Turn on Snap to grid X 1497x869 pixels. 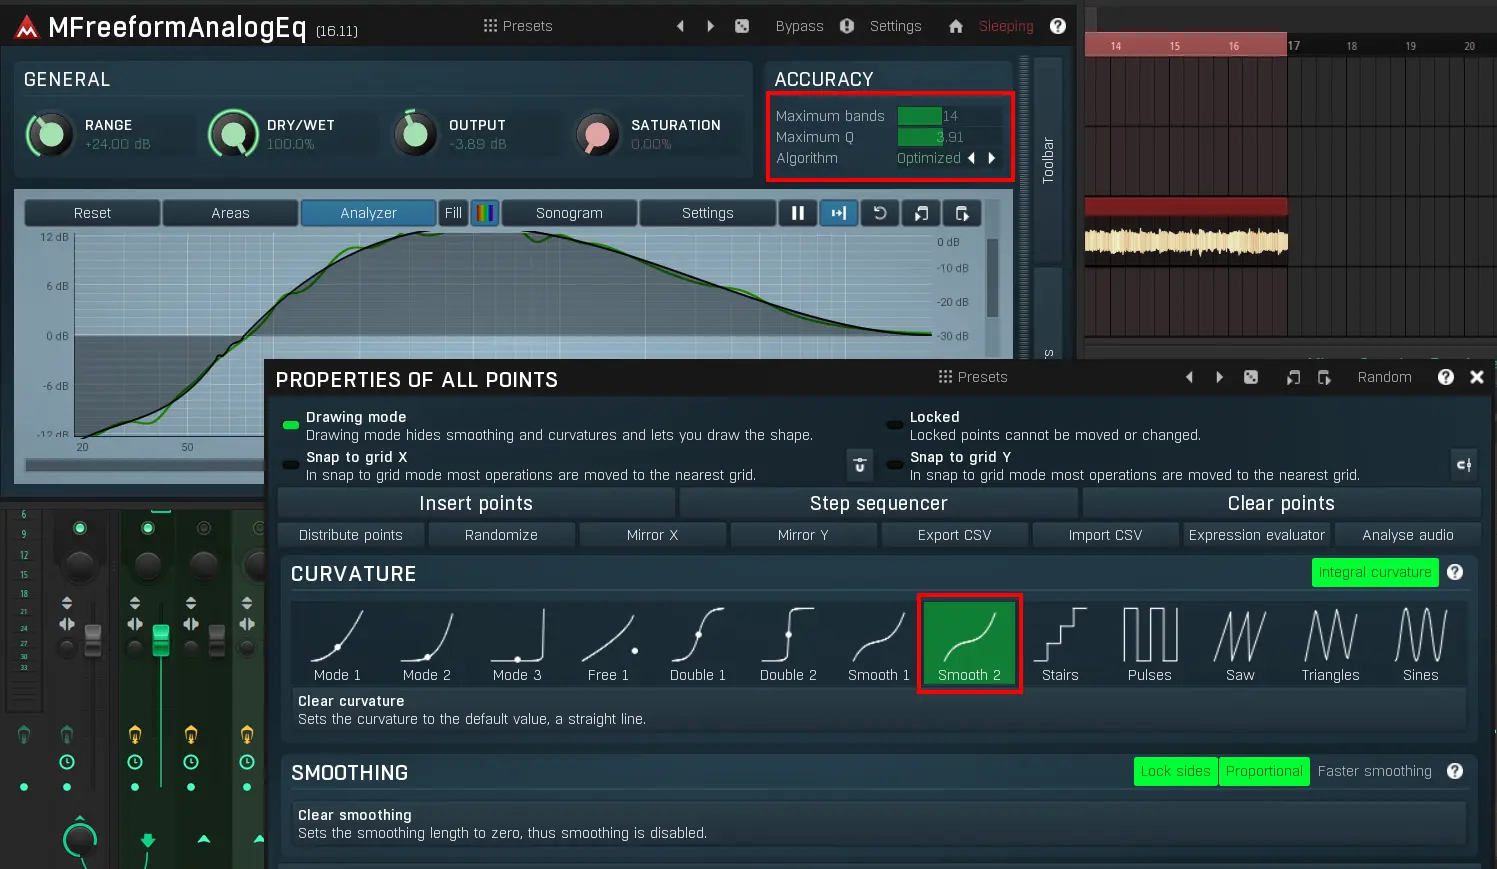coord(291,465)
